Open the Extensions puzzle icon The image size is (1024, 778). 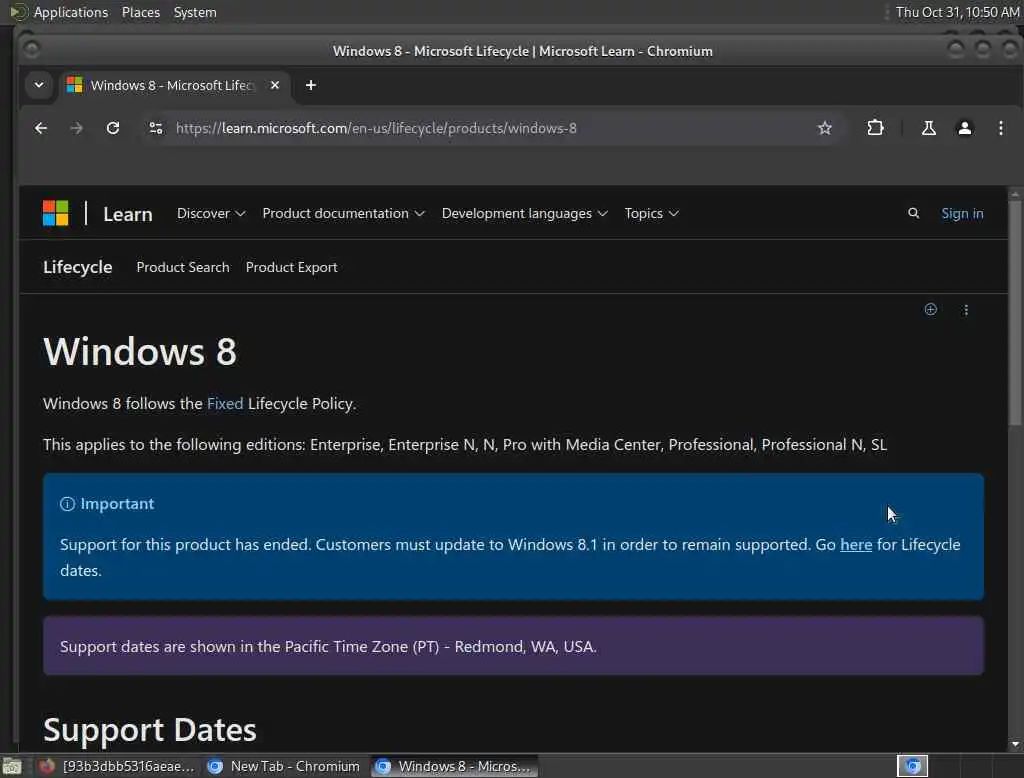click(875, 128)
